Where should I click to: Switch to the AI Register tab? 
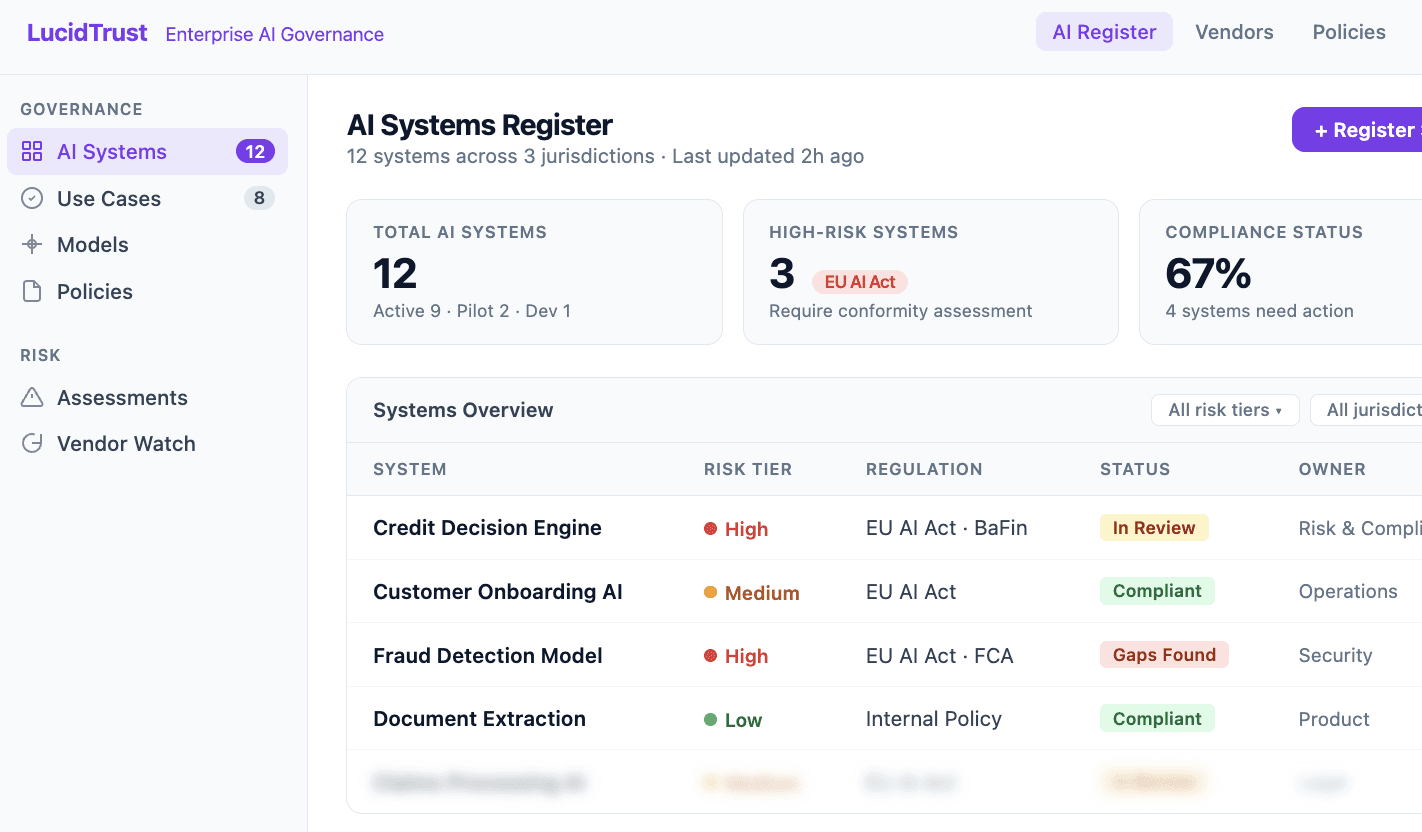click(1104, 32)
